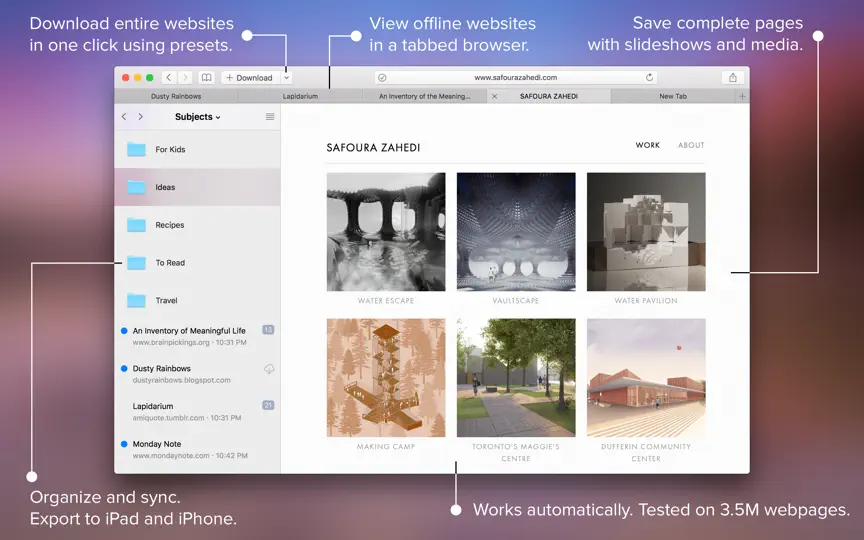This screenshot has height=540, width=864.
Task: Click the browser back arrow in toolbar
Action: tap(169, 78)
